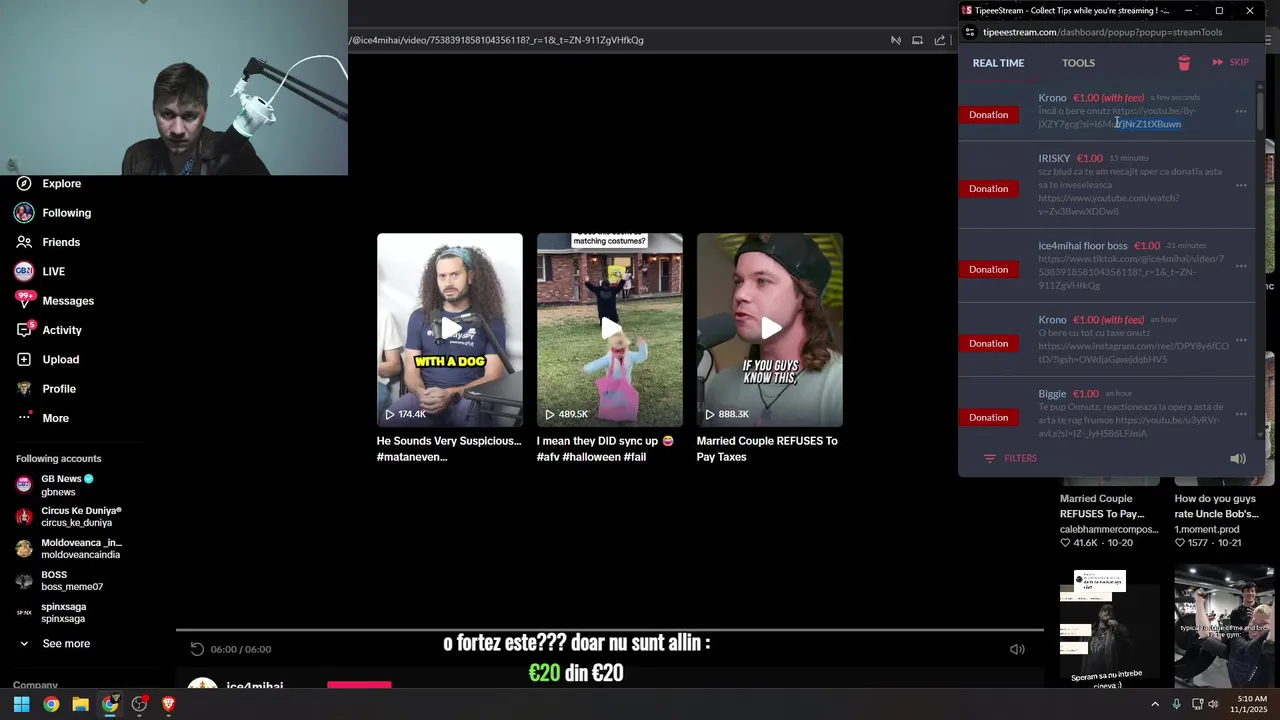
Task: Click the trash icon in TipeeeStream
Action: pyautogui.click(x=1184, y=63)
